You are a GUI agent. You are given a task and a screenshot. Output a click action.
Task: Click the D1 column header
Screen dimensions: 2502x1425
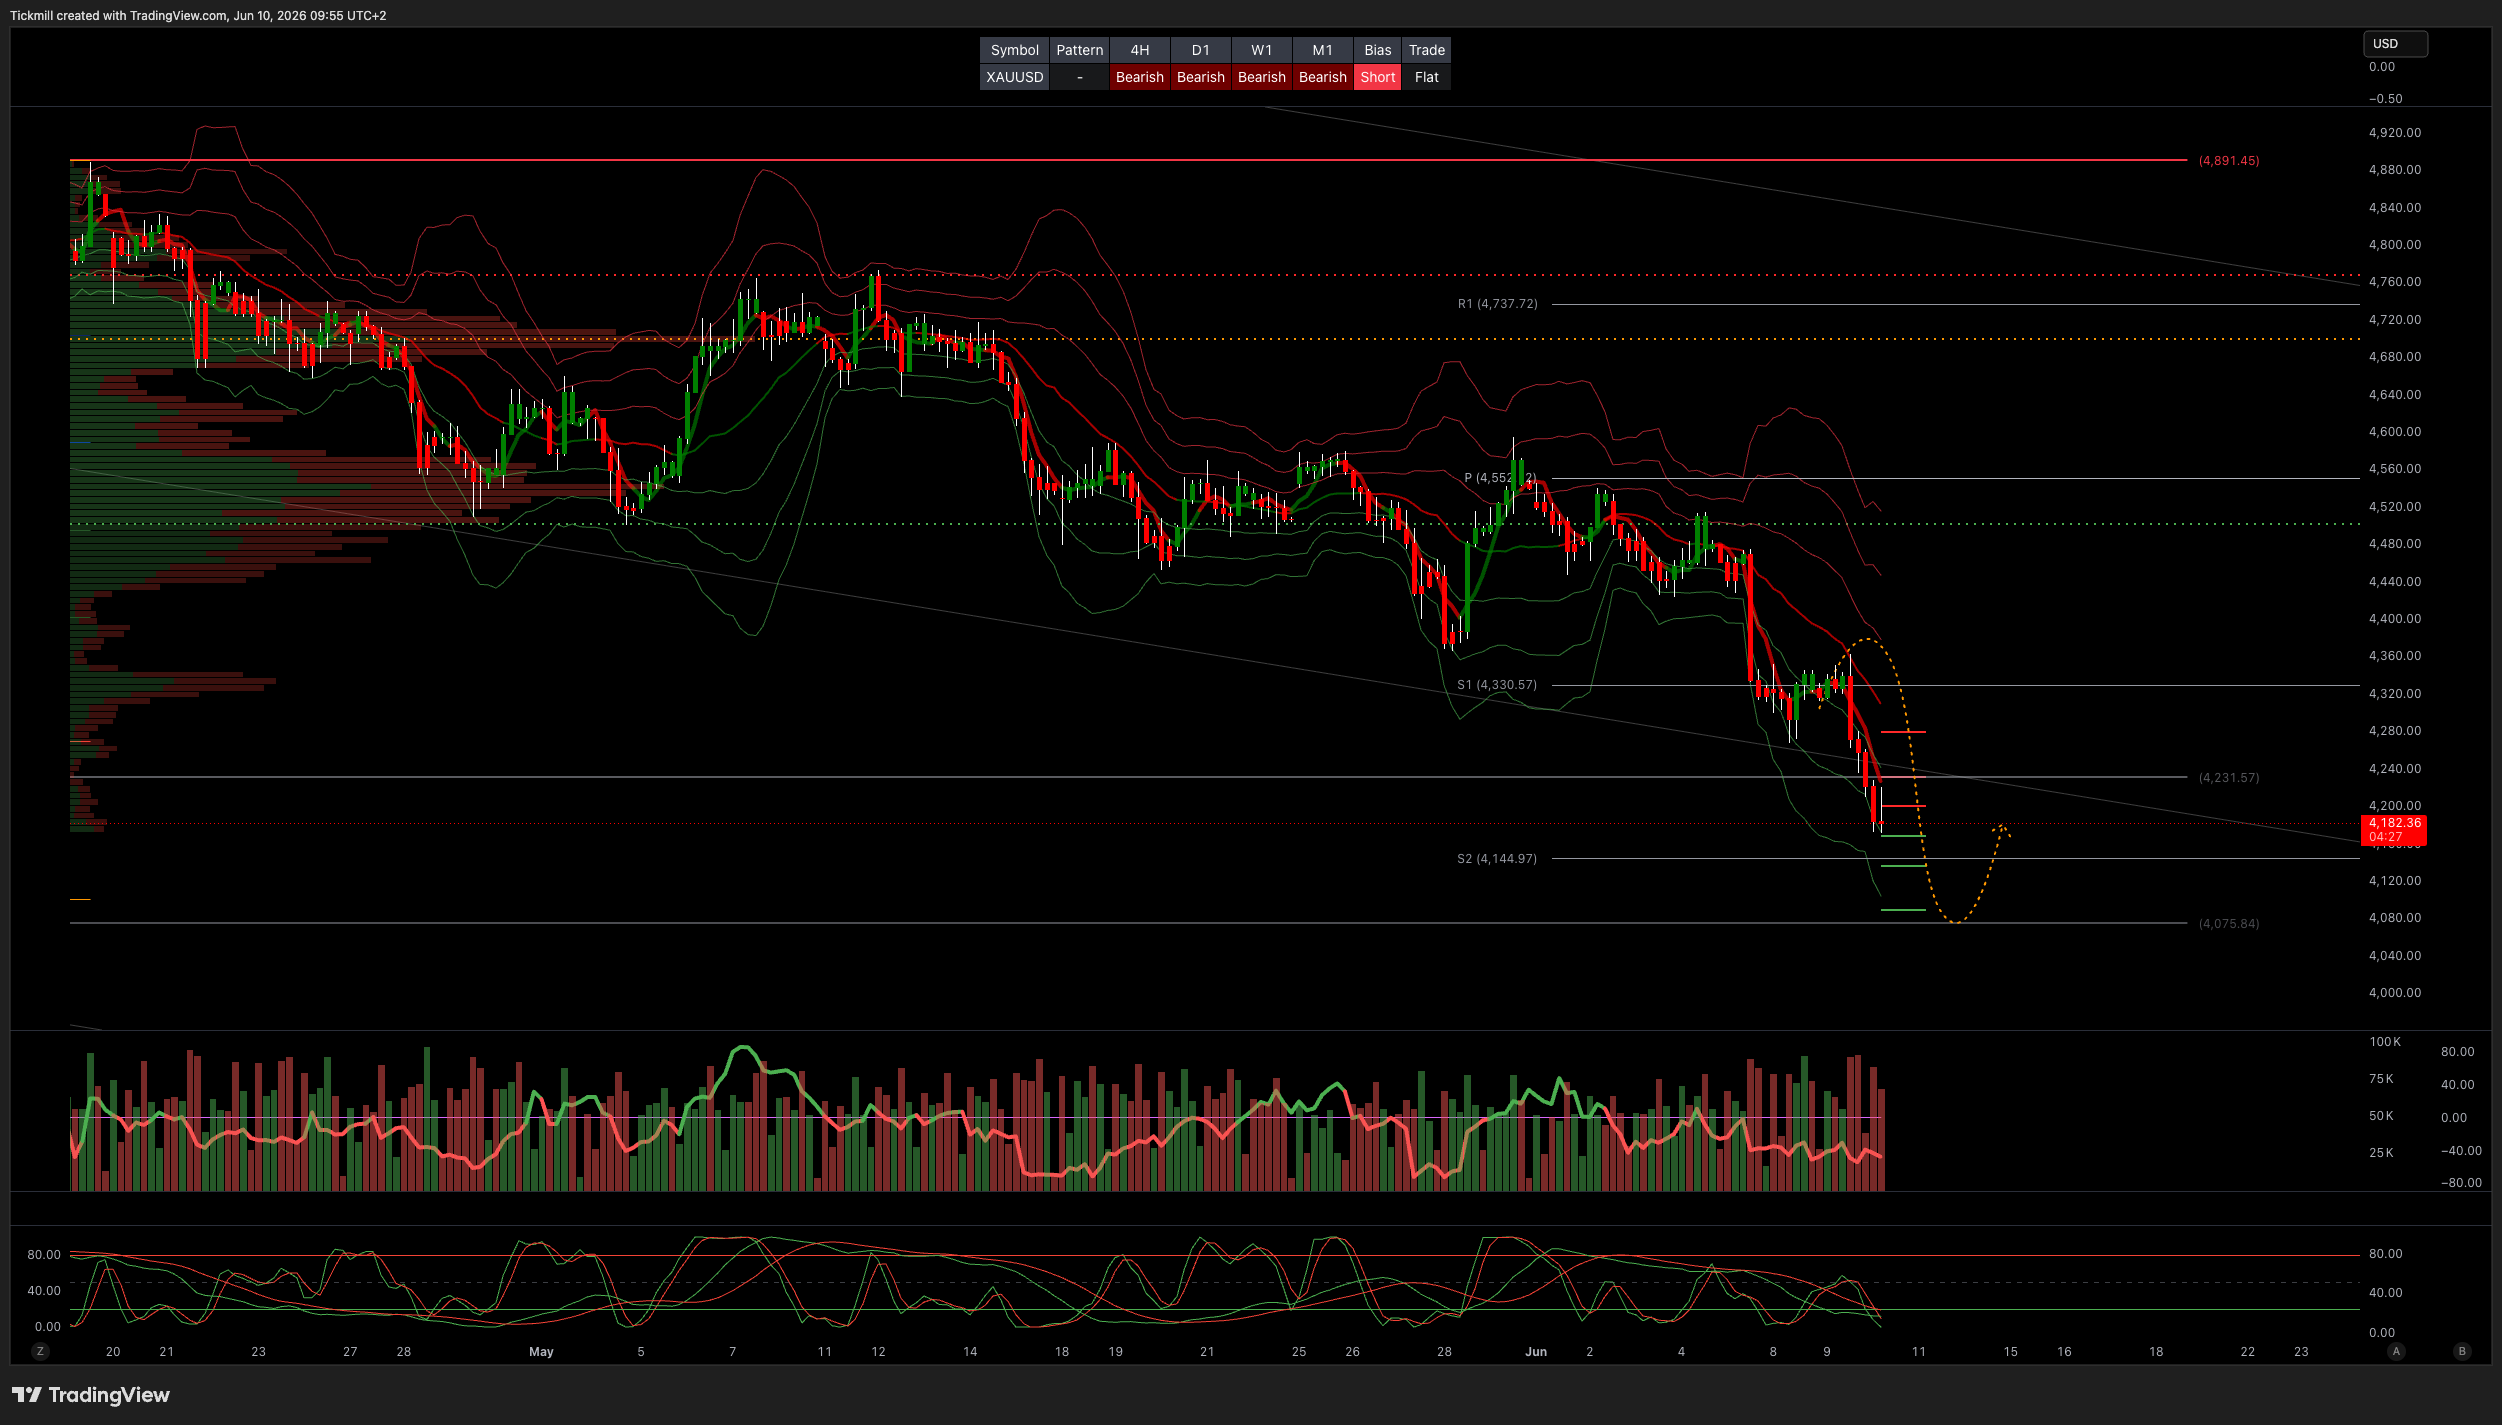pos(1200,50)
